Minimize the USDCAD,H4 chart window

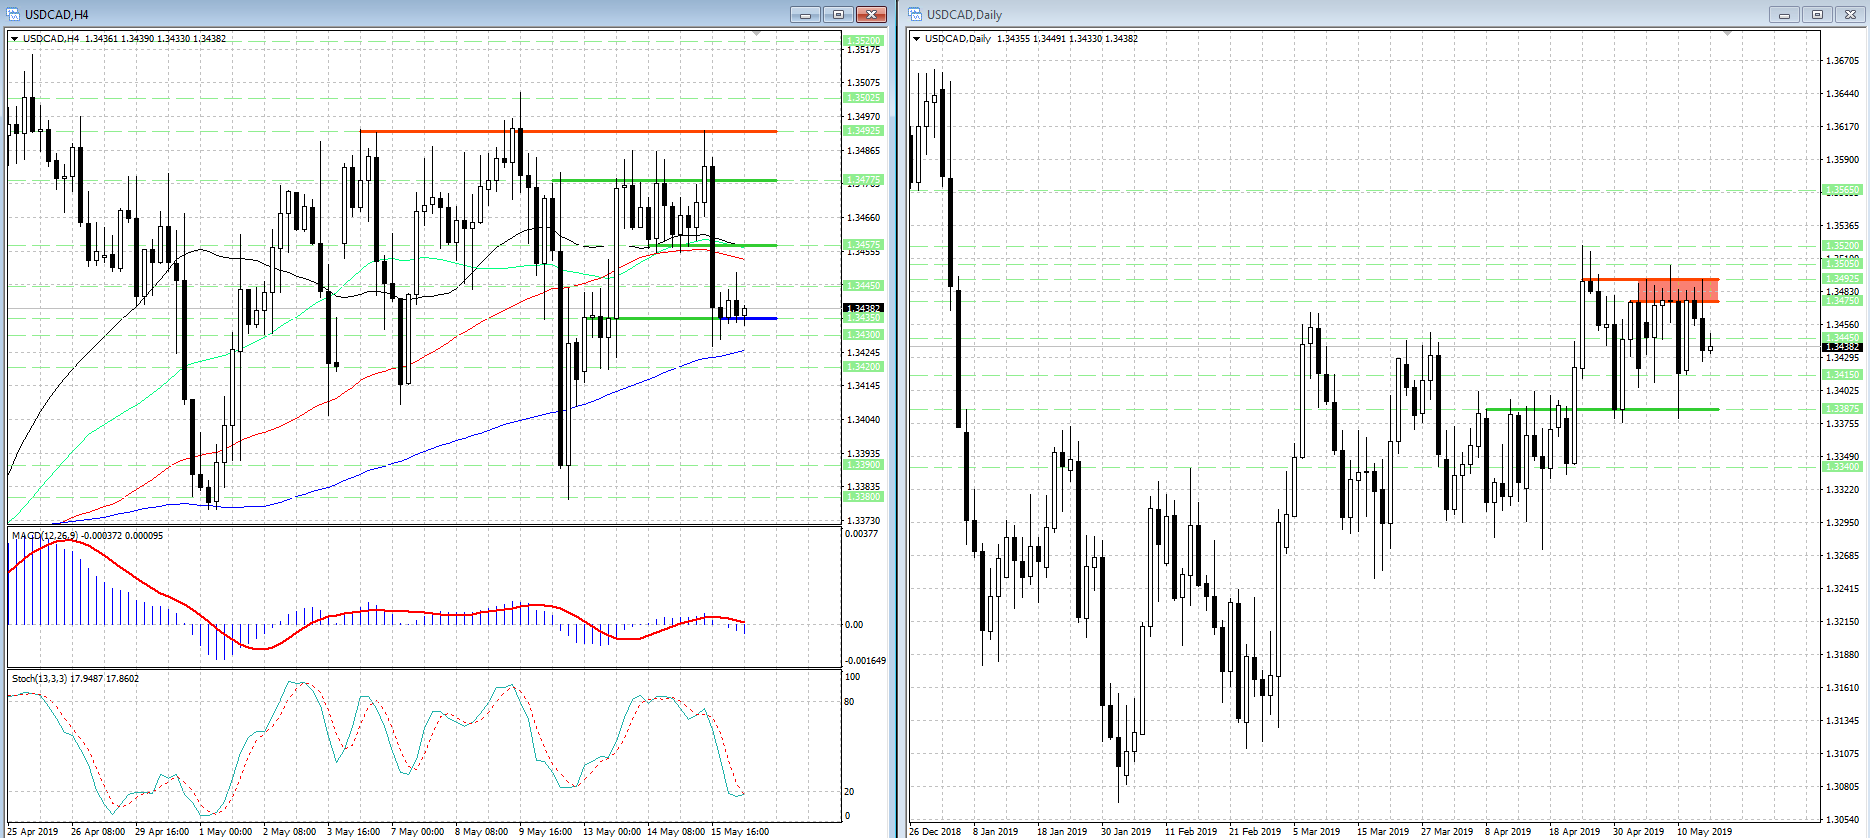pyautogui.click(x=804, y=14)
